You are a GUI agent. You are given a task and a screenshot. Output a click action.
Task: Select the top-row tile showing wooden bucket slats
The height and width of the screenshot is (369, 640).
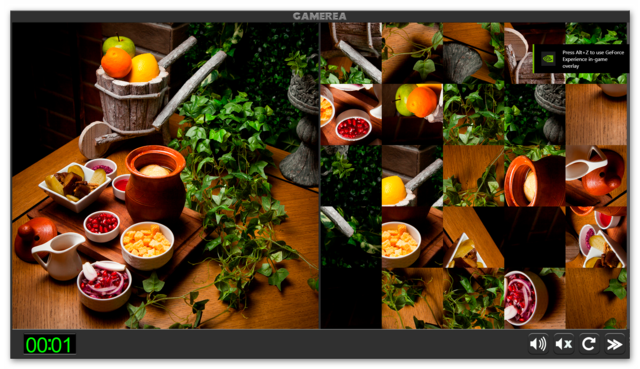pos(351,53)
